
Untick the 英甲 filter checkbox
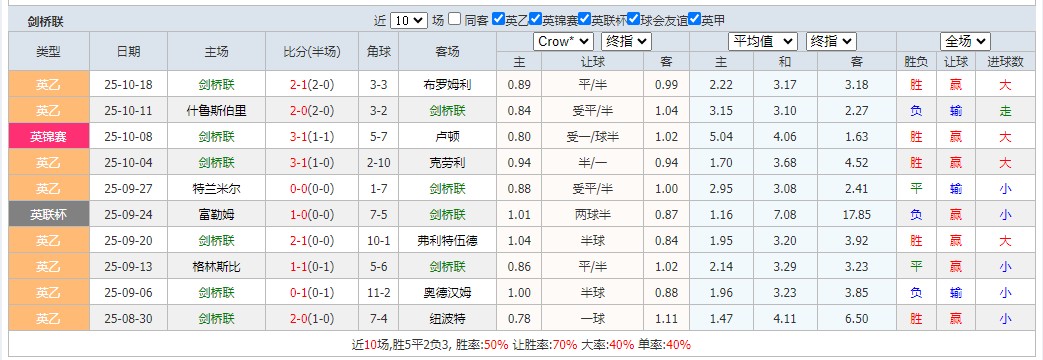click(694, 19)
